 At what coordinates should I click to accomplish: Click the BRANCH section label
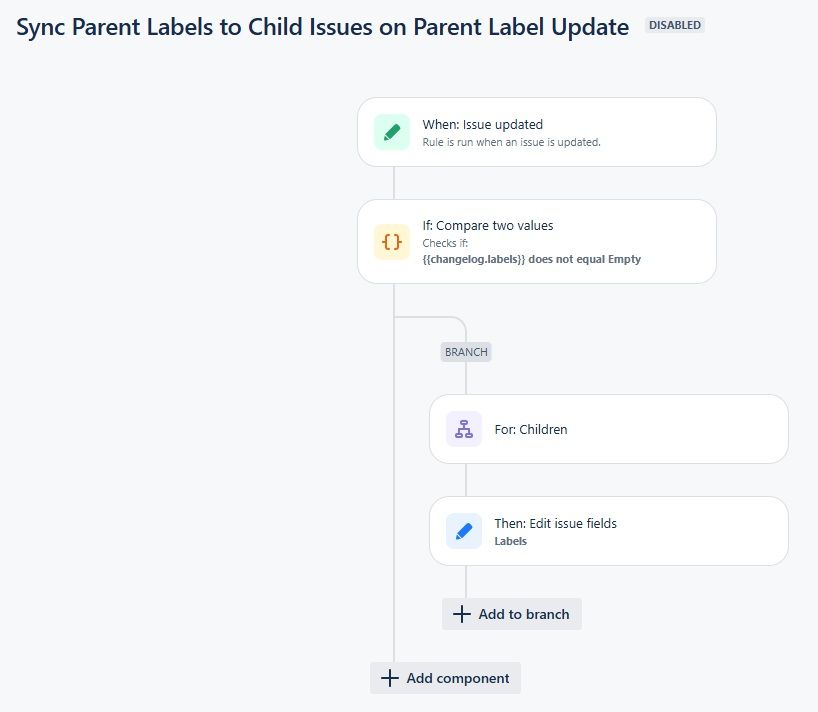(x=465, y=351)
